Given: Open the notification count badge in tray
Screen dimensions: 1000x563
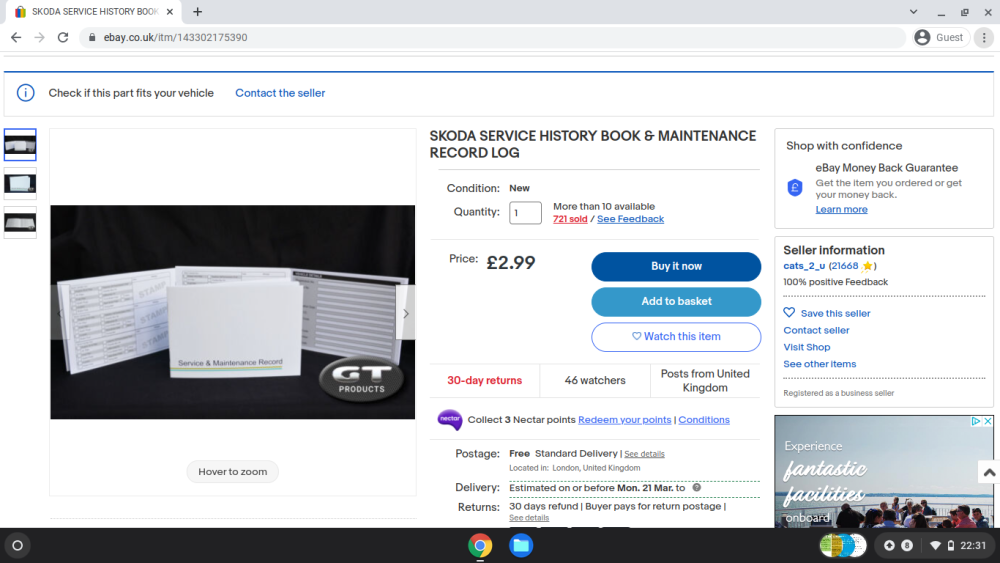Looking at the screenshot, I should pos(906,546).
